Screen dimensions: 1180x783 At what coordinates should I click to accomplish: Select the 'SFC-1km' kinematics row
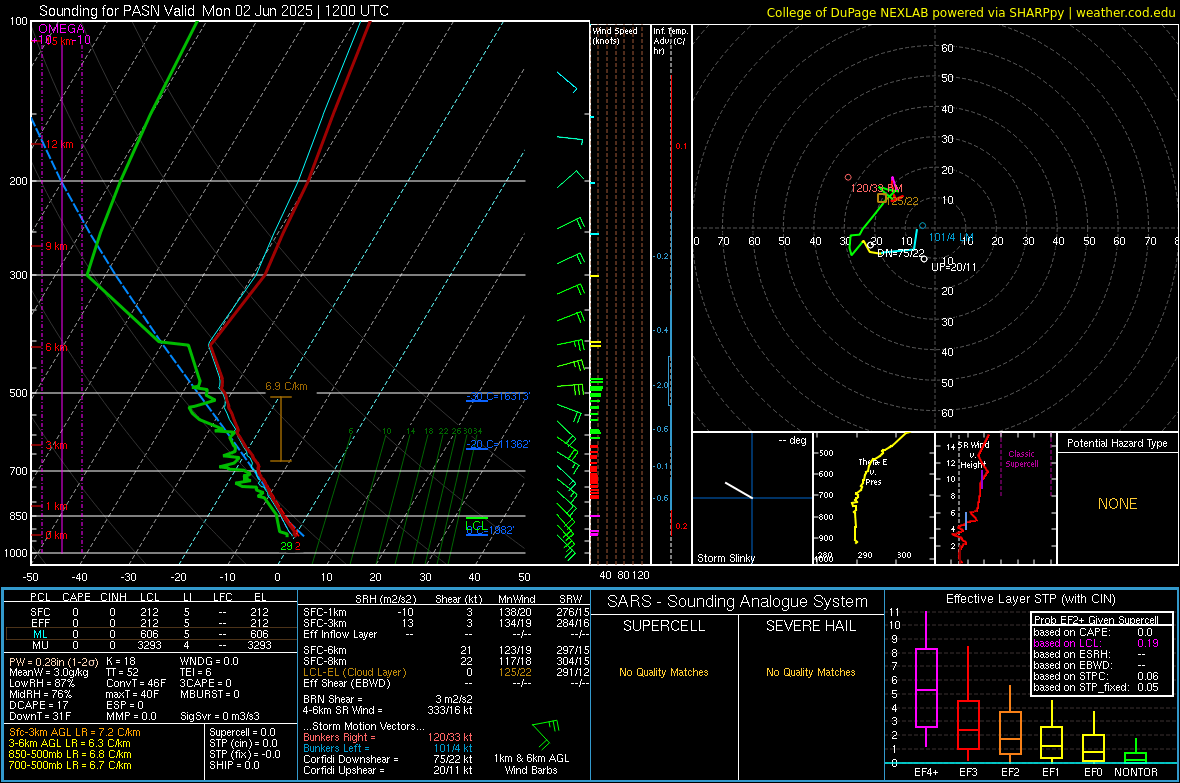[x=446, y=612]
